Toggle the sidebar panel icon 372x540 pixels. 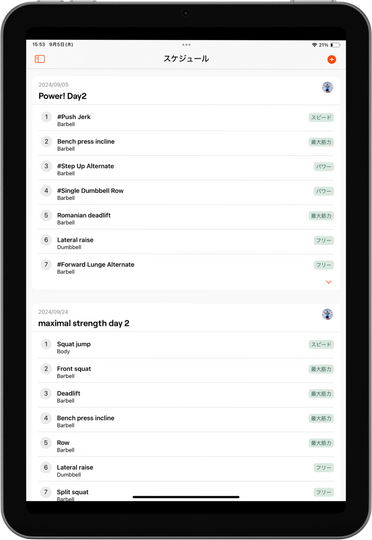tap(40, 59)
